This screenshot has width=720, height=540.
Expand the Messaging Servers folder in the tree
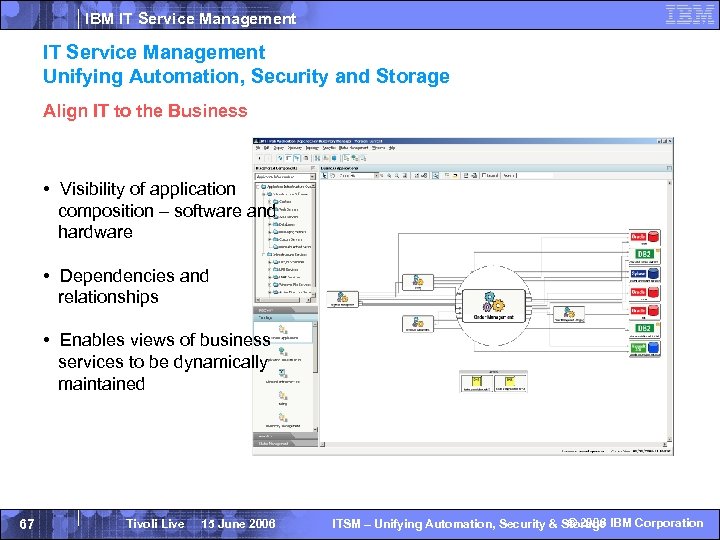(270, 232)
